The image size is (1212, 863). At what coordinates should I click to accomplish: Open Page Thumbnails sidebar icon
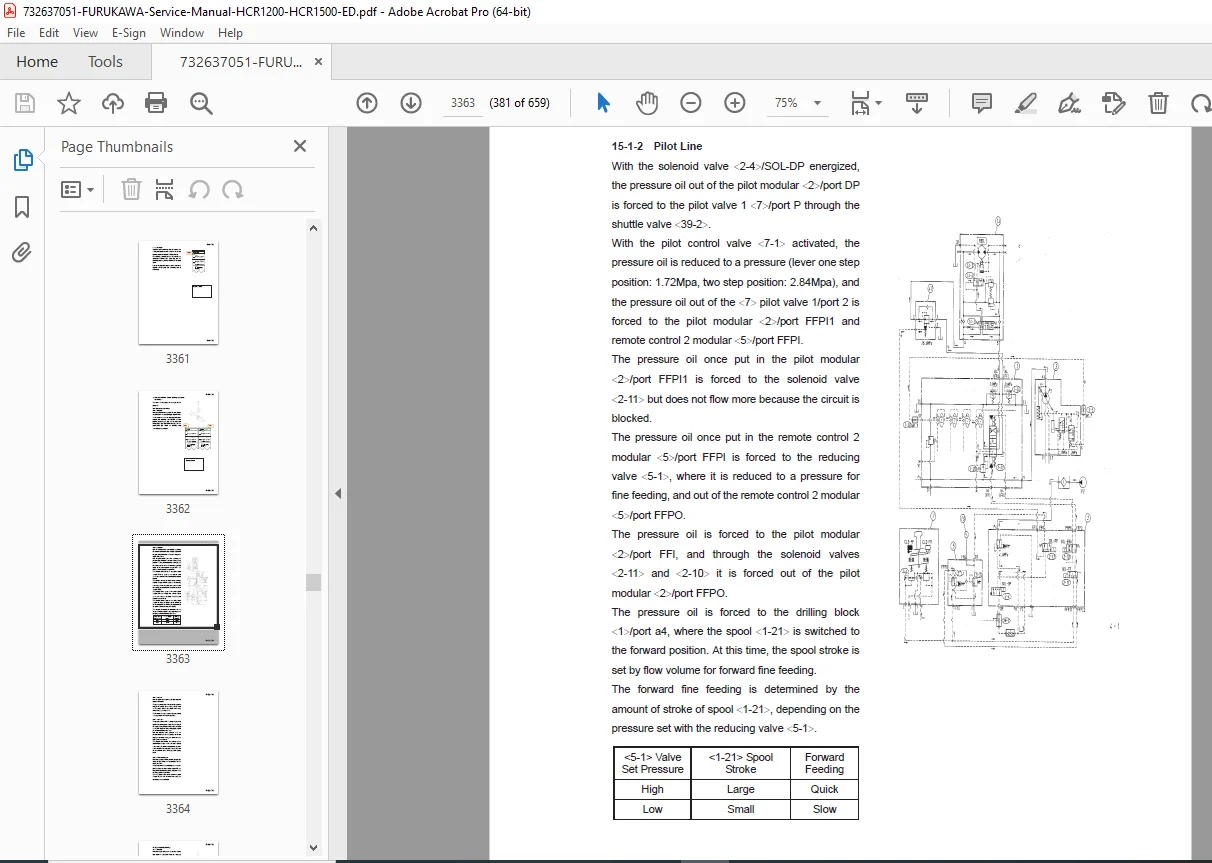click(22, 160)
